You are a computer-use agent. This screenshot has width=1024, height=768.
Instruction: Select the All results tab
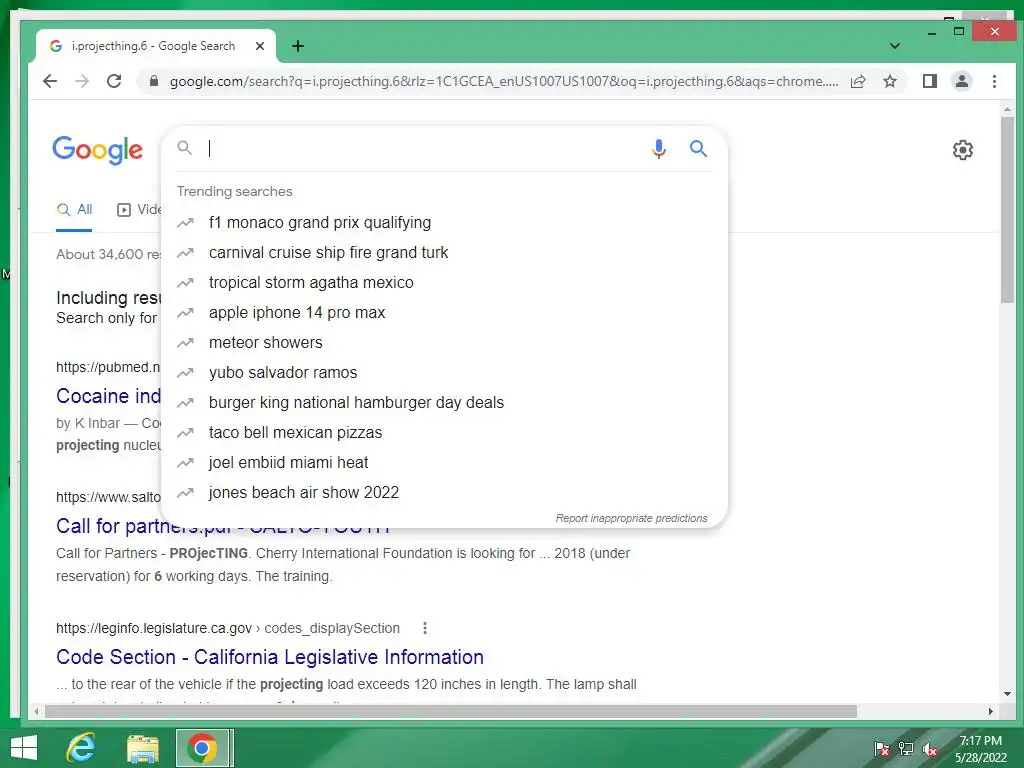click(x=74, y=210)
